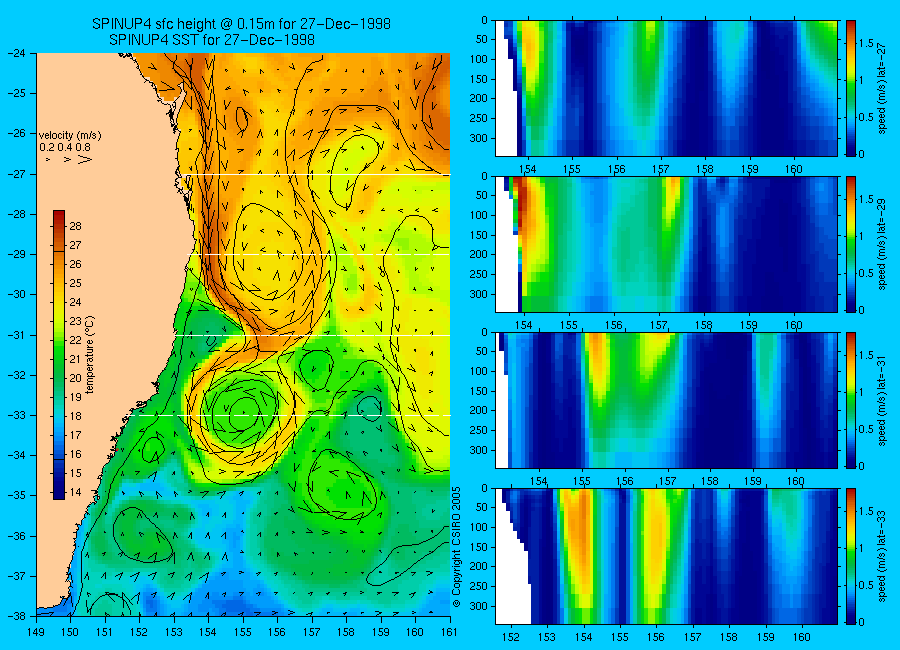Image resolution: width=900 pixels, height=650 pixels.
Task: Click the 28 tick on temperature color bar
Action: coord(76,226)
